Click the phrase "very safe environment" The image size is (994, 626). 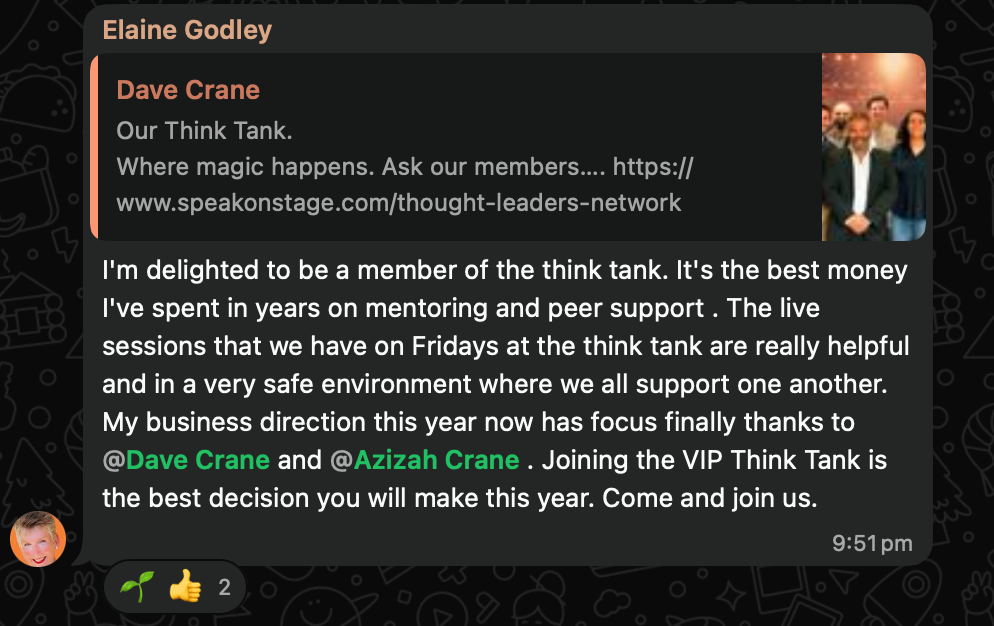318,385
